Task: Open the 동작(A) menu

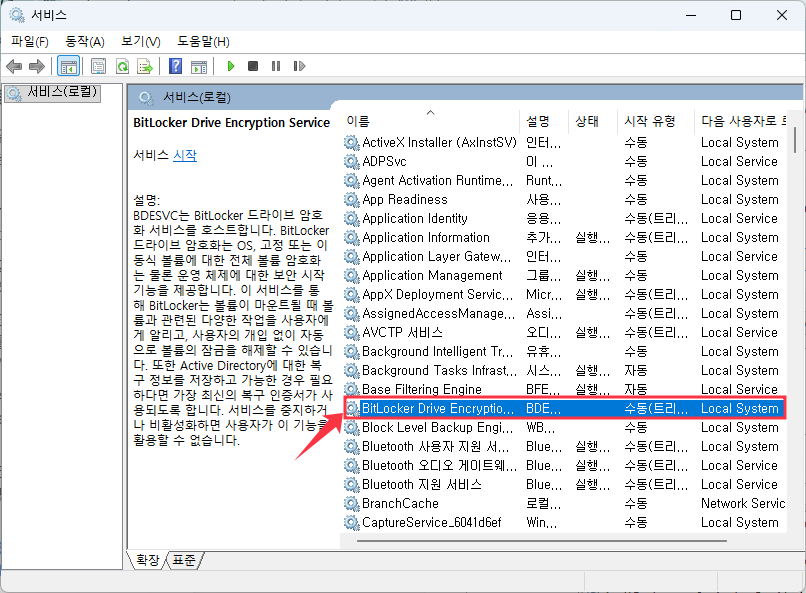Action: pyautogui.click(x=85, y=42)
